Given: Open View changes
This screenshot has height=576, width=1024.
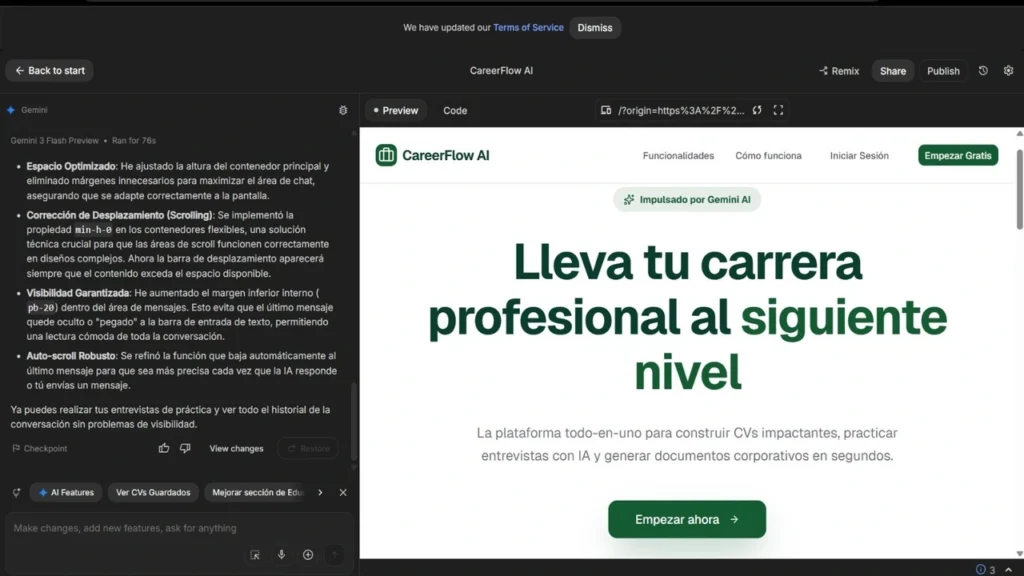Looking at the screenshot, I should (236, 449).
